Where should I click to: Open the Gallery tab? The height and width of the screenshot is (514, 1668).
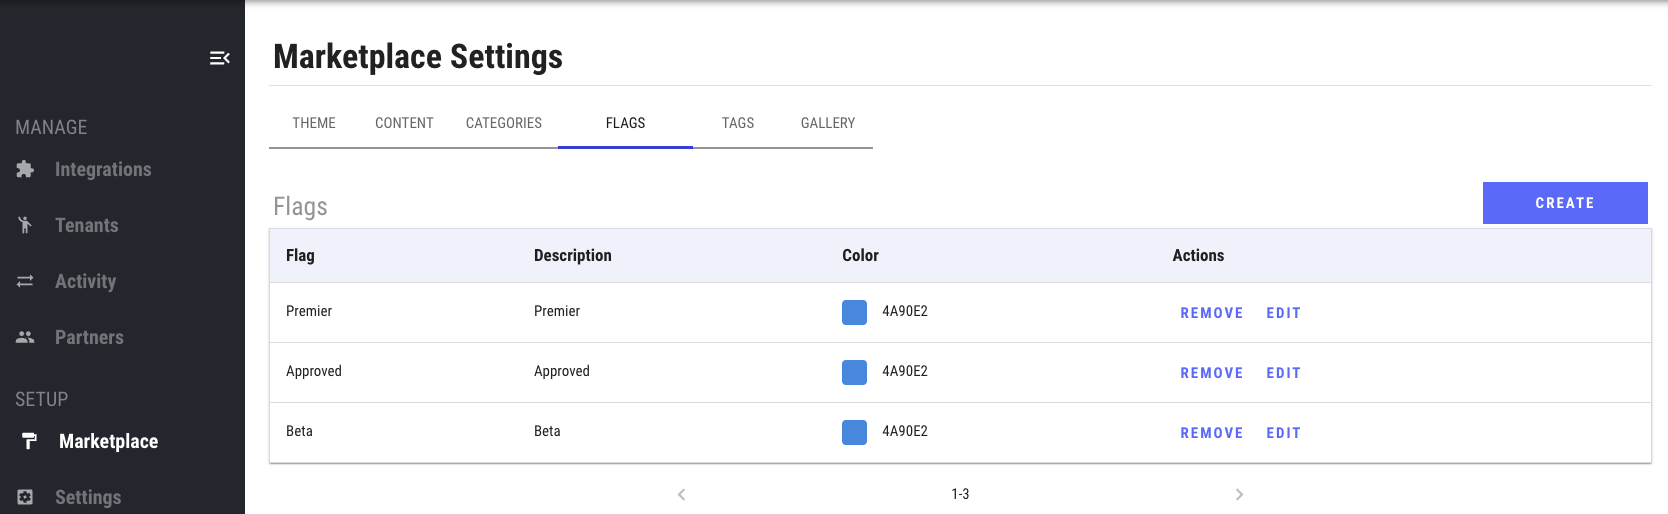coord(828,123)
